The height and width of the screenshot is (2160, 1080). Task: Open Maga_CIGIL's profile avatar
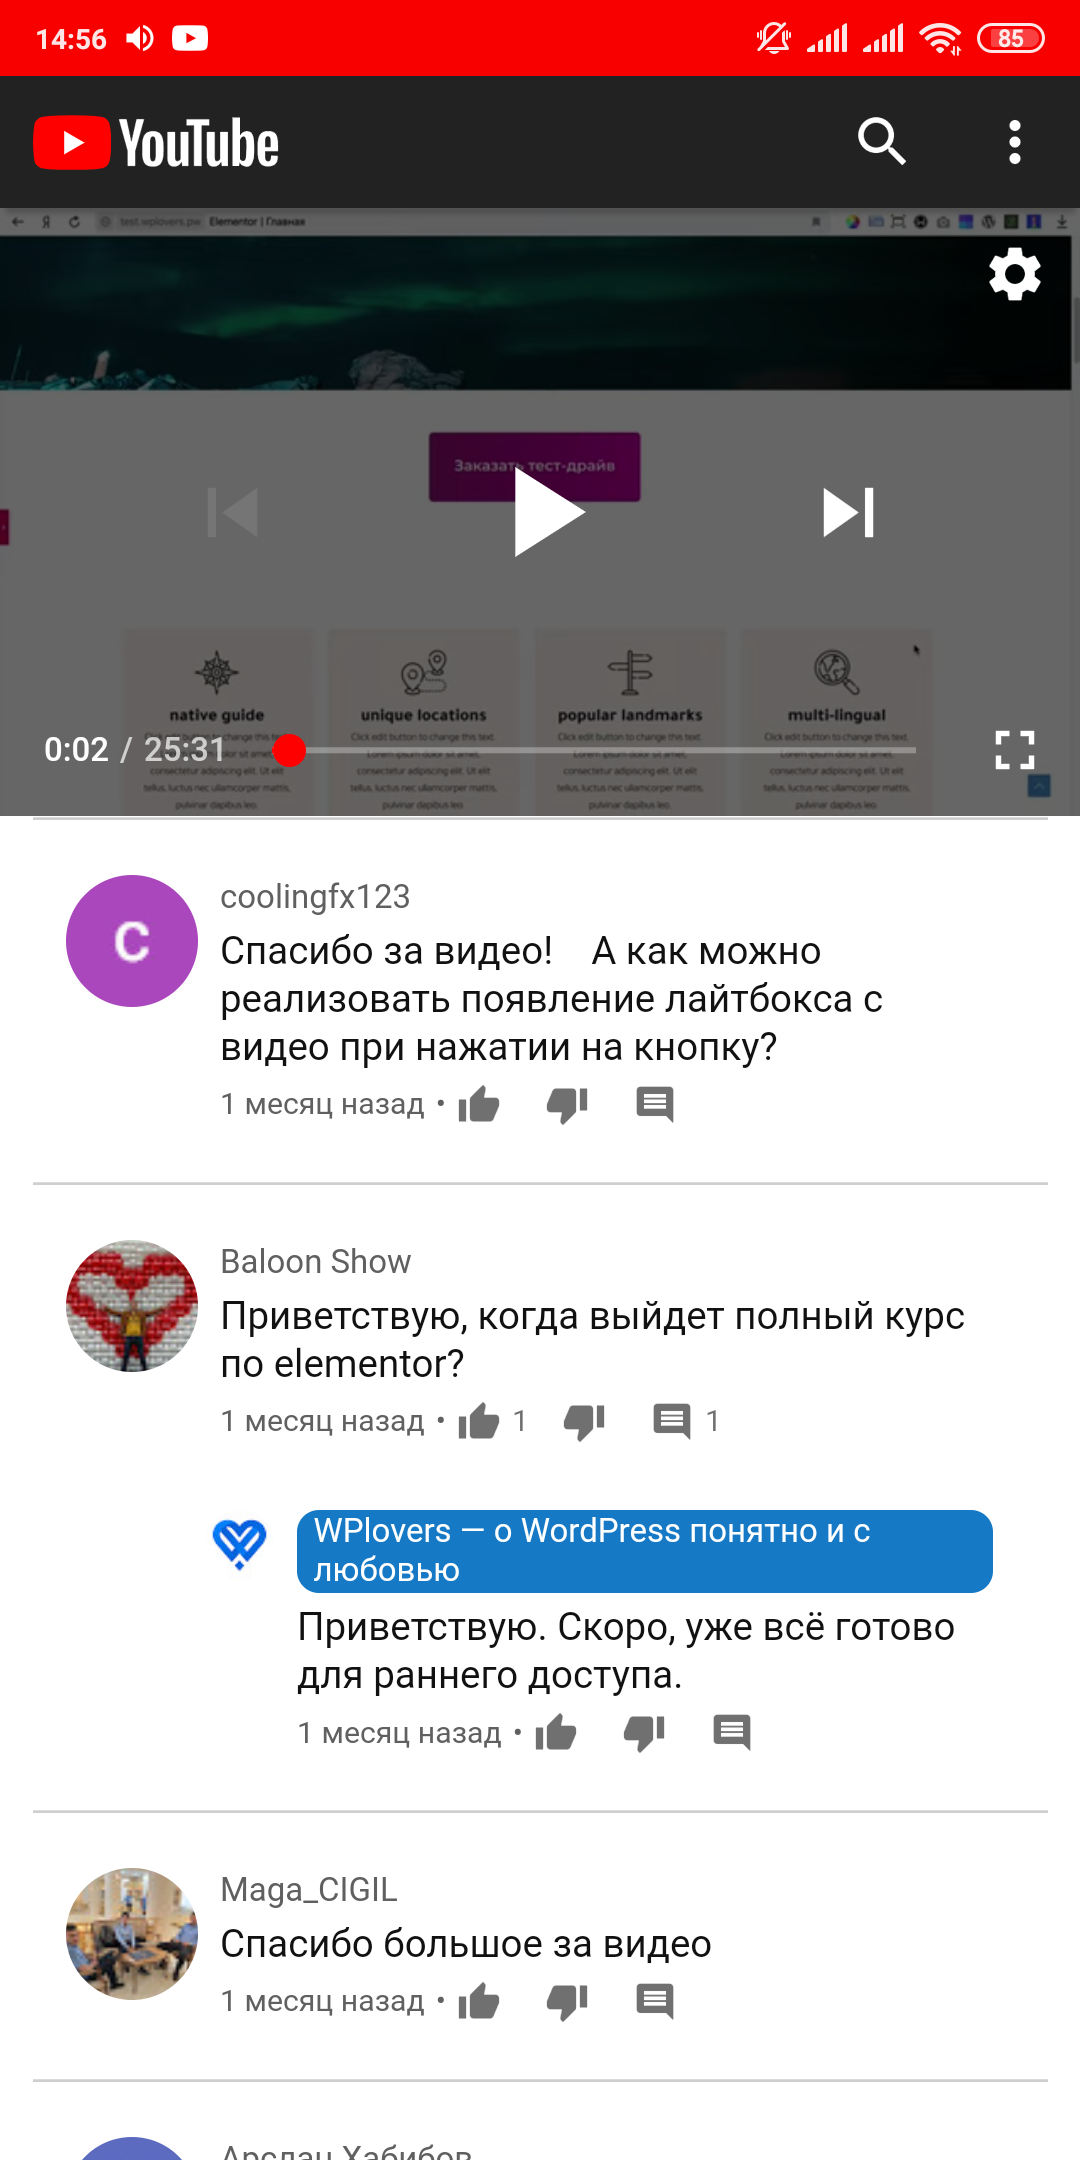tap(132, 1934)
